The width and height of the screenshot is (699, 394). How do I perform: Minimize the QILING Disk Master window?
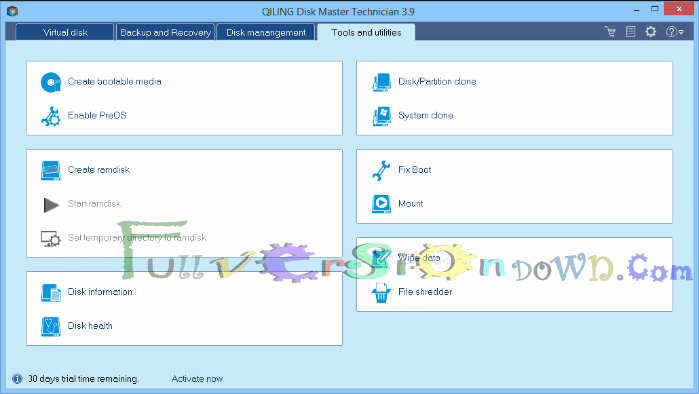point(637,9)
